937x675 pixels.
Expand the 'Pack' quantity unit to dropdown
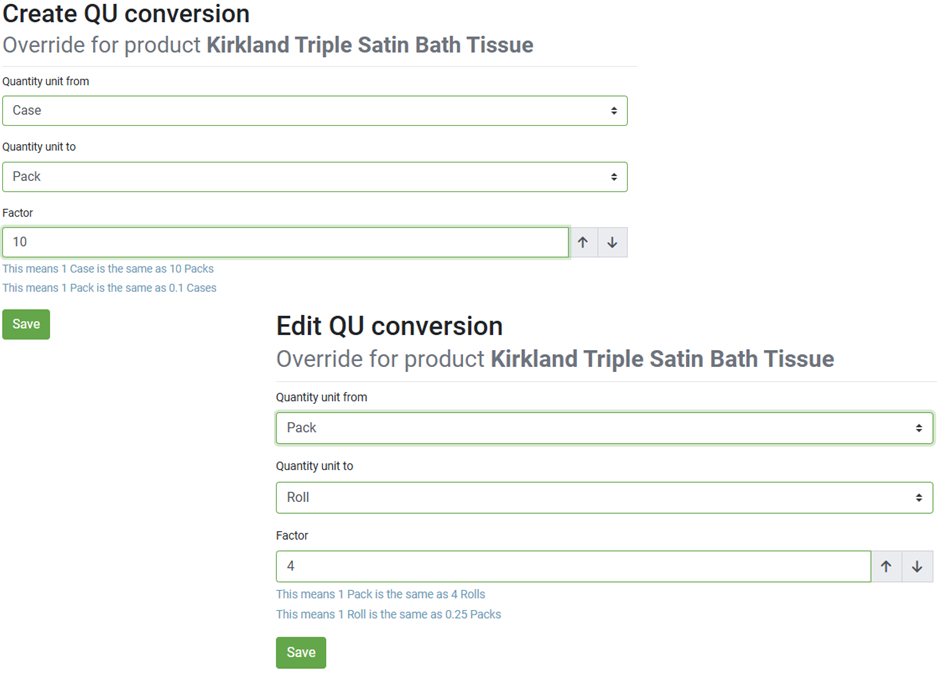pyautogui.click(x=315, y=177)
